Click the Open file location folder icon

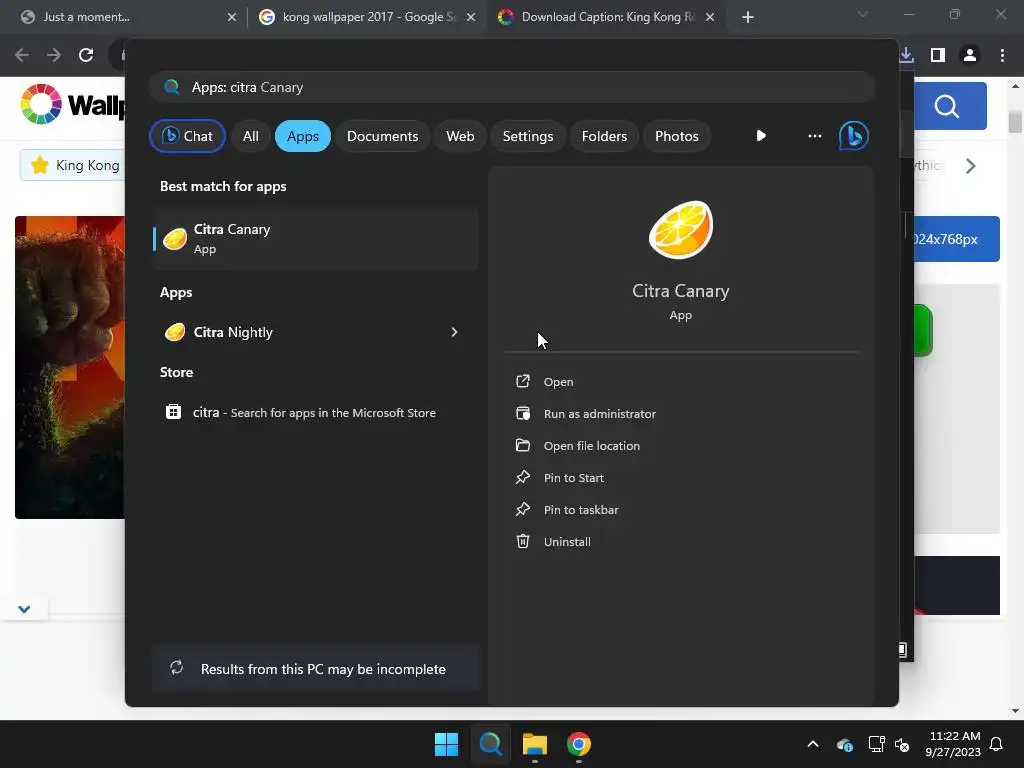pyautogui.click(x=522, y=445)
